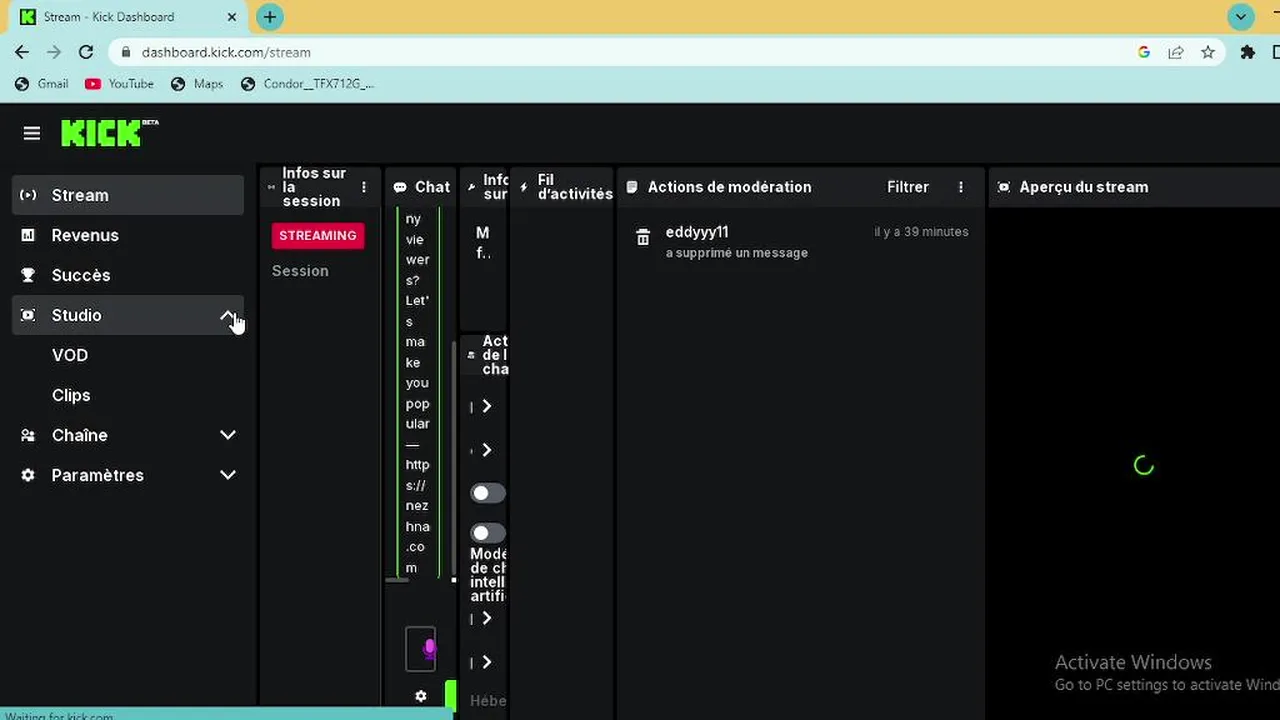Open VOD under Studio
The height and width of the screenshot is (720, 1280).
tap(70, 355)
